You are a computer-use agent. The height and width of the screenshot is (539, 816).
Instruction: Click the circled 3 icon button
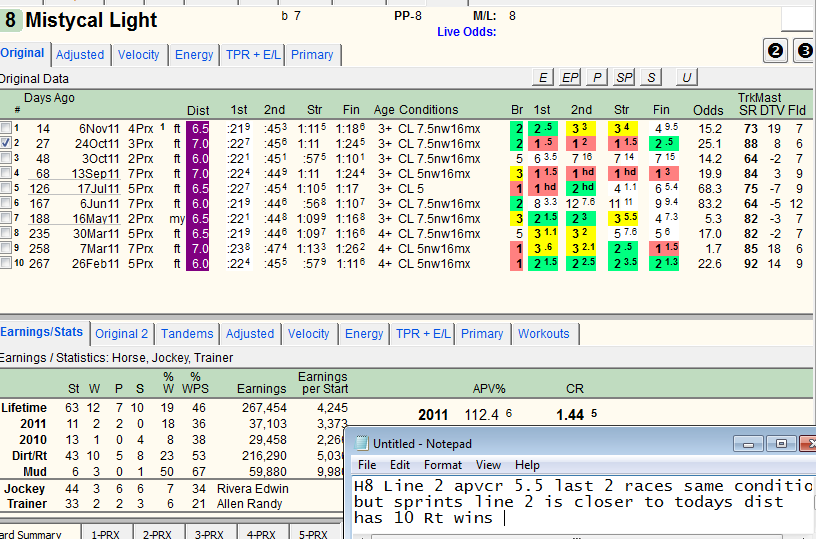point(805,51)
